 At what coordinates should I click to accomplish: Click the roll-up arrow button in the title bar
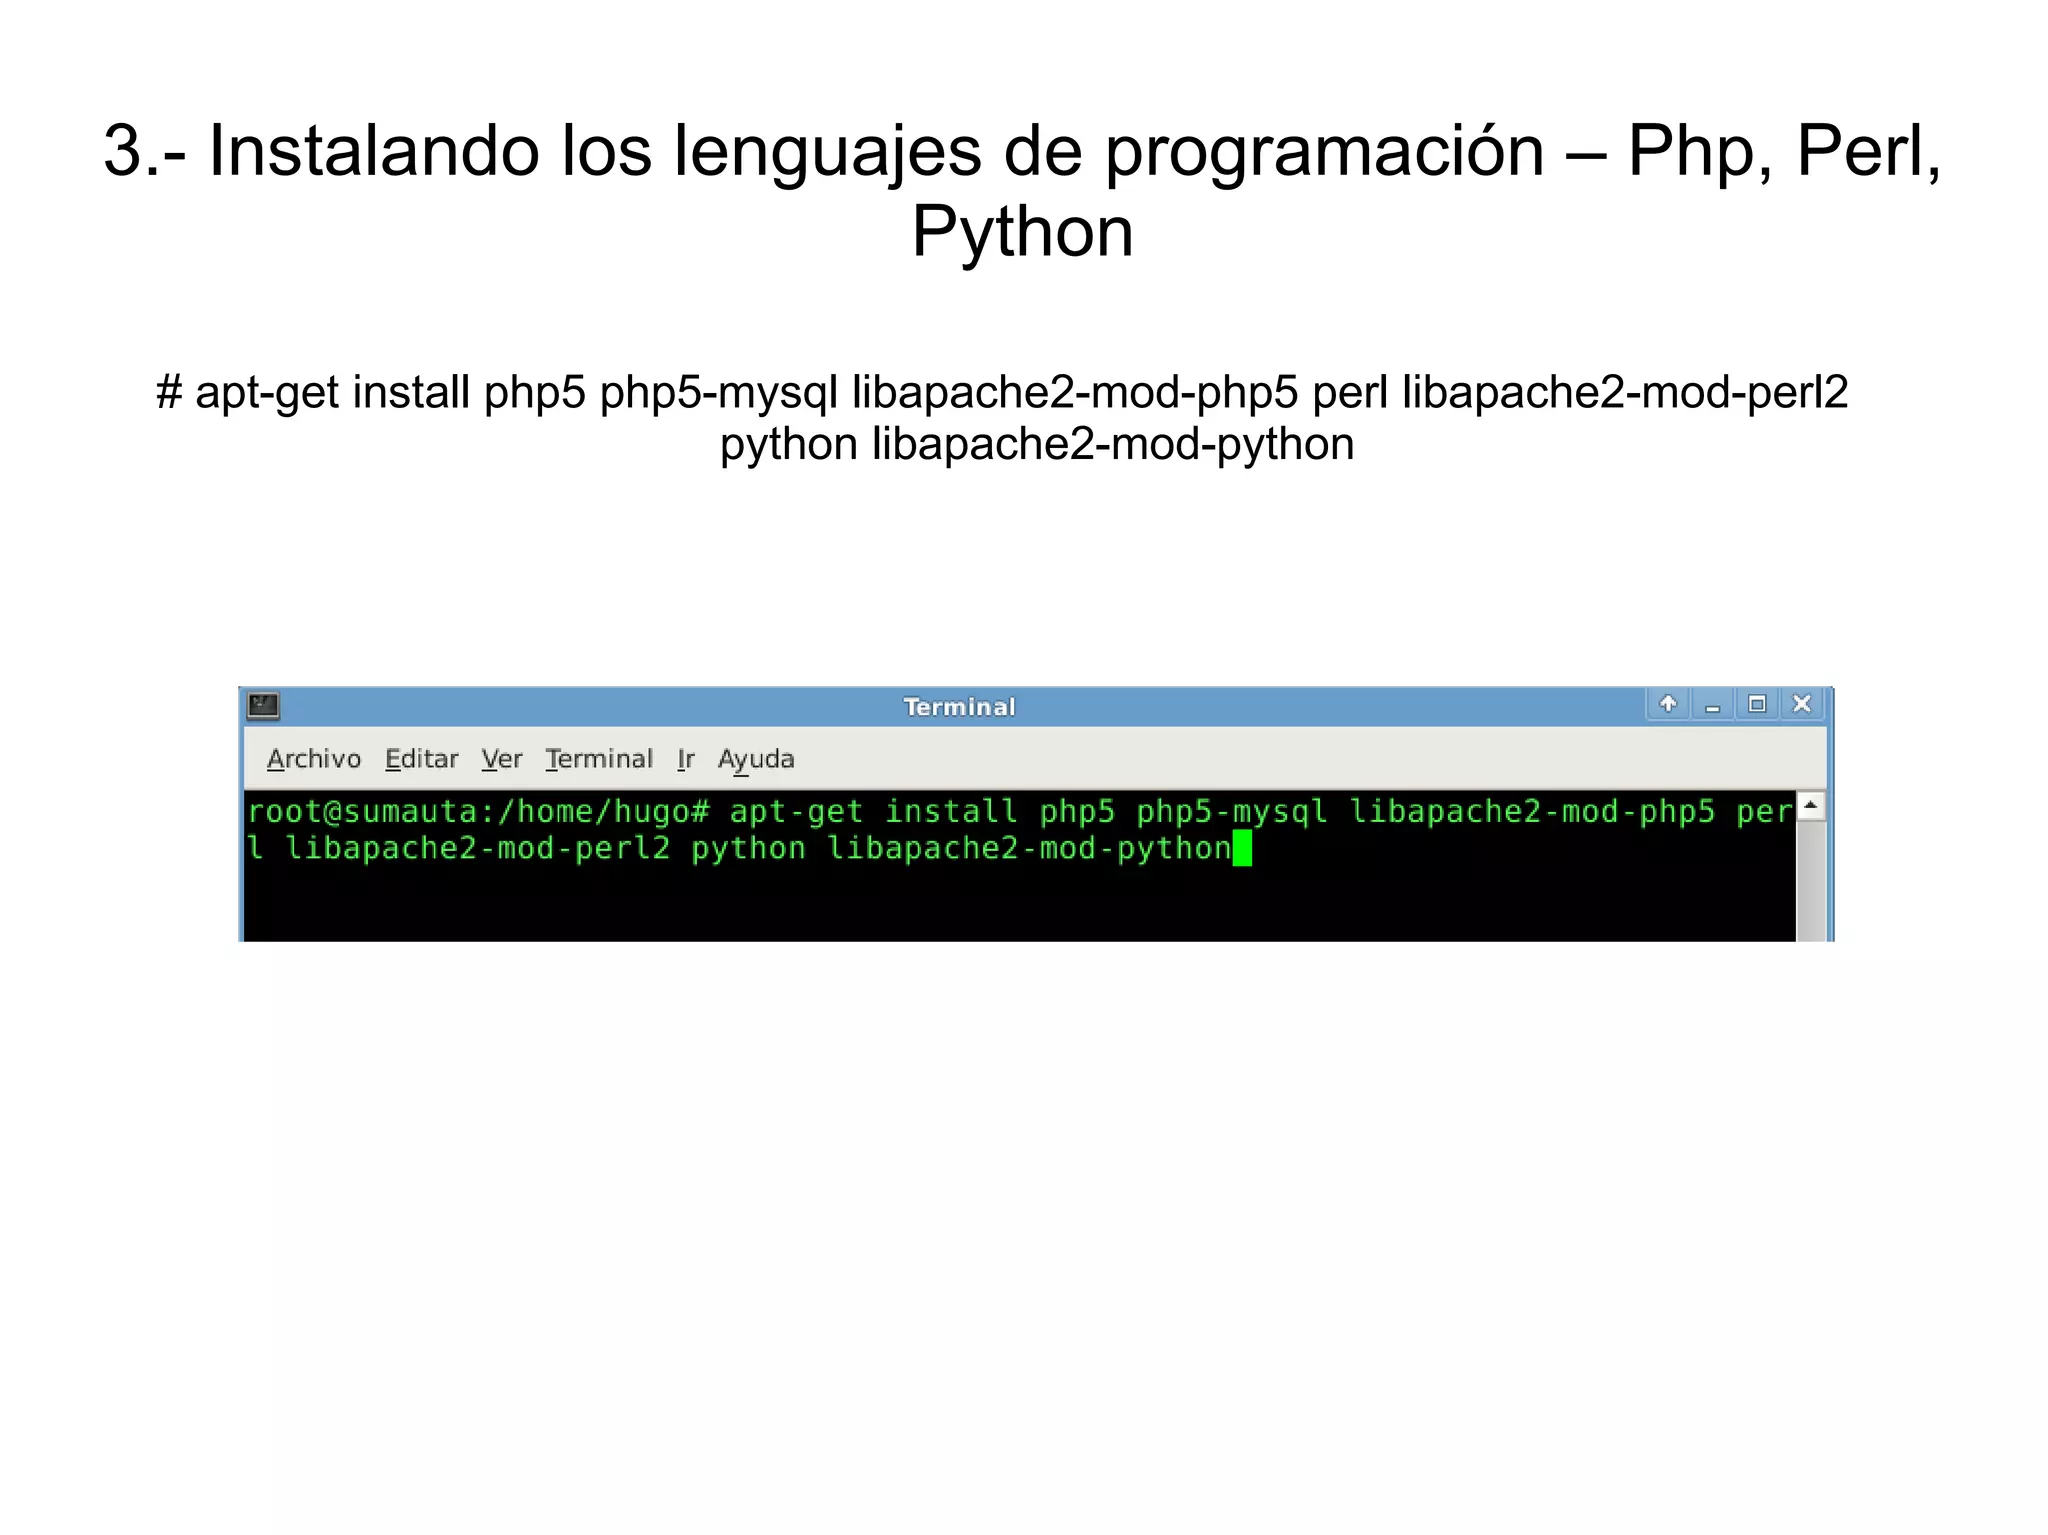click(x=1668, y=704)
